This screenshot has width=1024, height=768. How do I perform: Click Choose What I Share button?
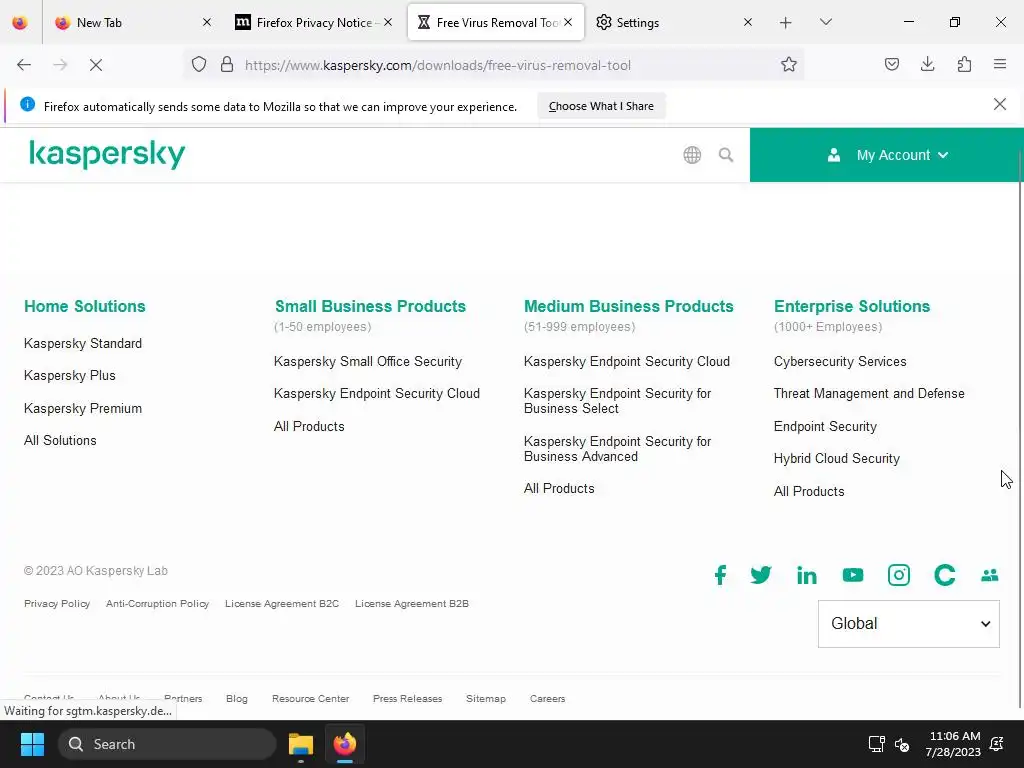pyautogui.click(x=601, y=106)
